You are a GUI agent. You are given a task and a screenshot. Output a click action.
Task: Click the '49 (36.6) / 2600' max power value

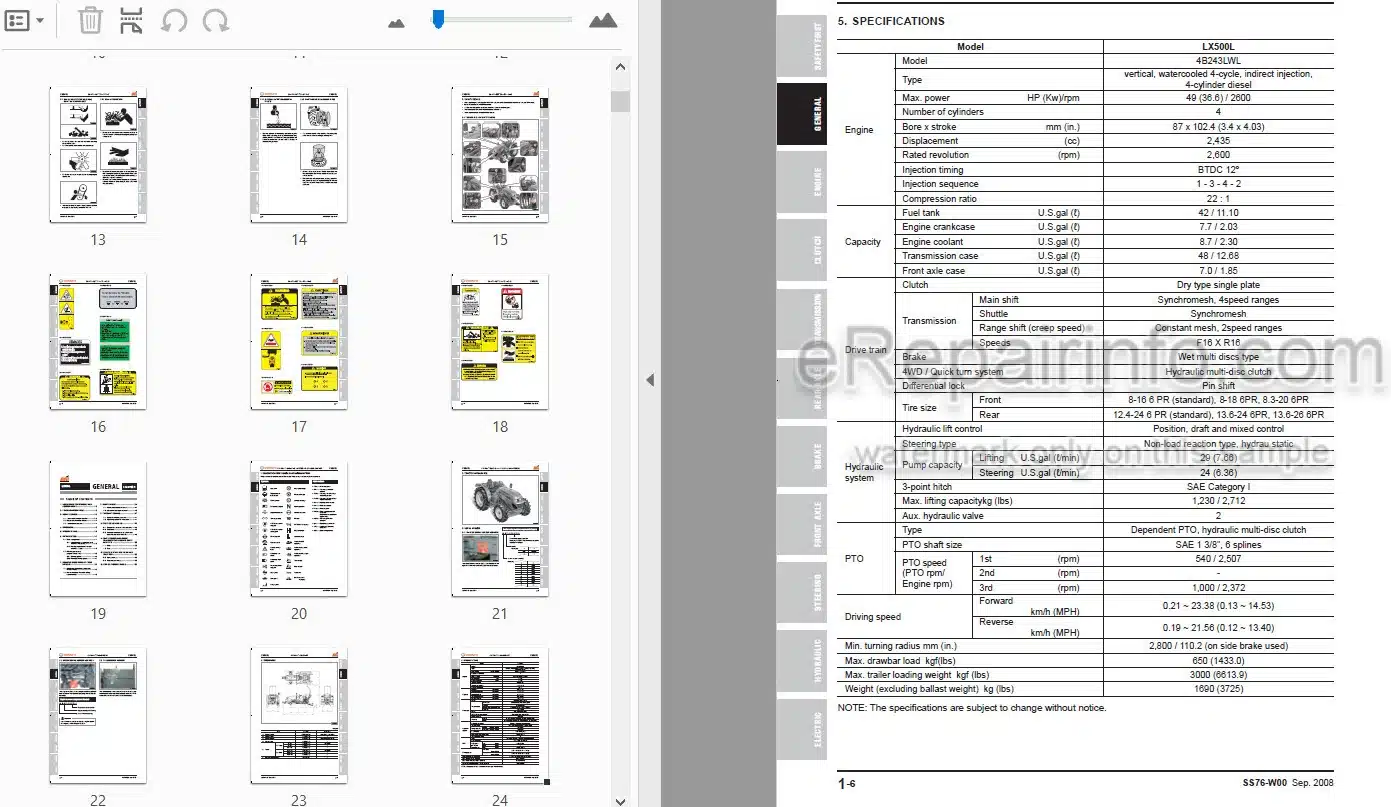[1218, 98]
